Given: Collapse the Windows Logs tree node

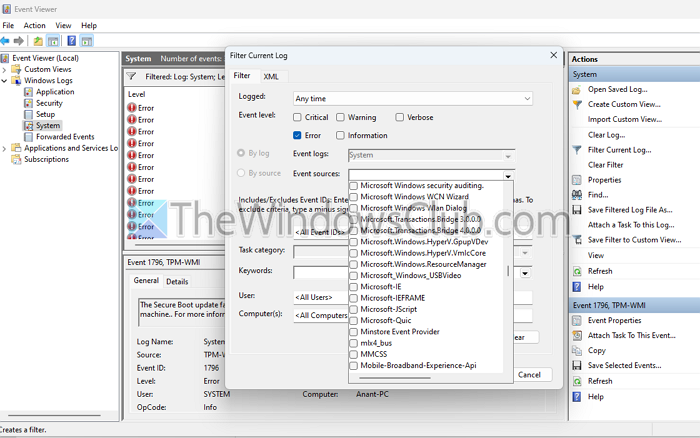Looking at the screenshot, I should tap(4, 81).
